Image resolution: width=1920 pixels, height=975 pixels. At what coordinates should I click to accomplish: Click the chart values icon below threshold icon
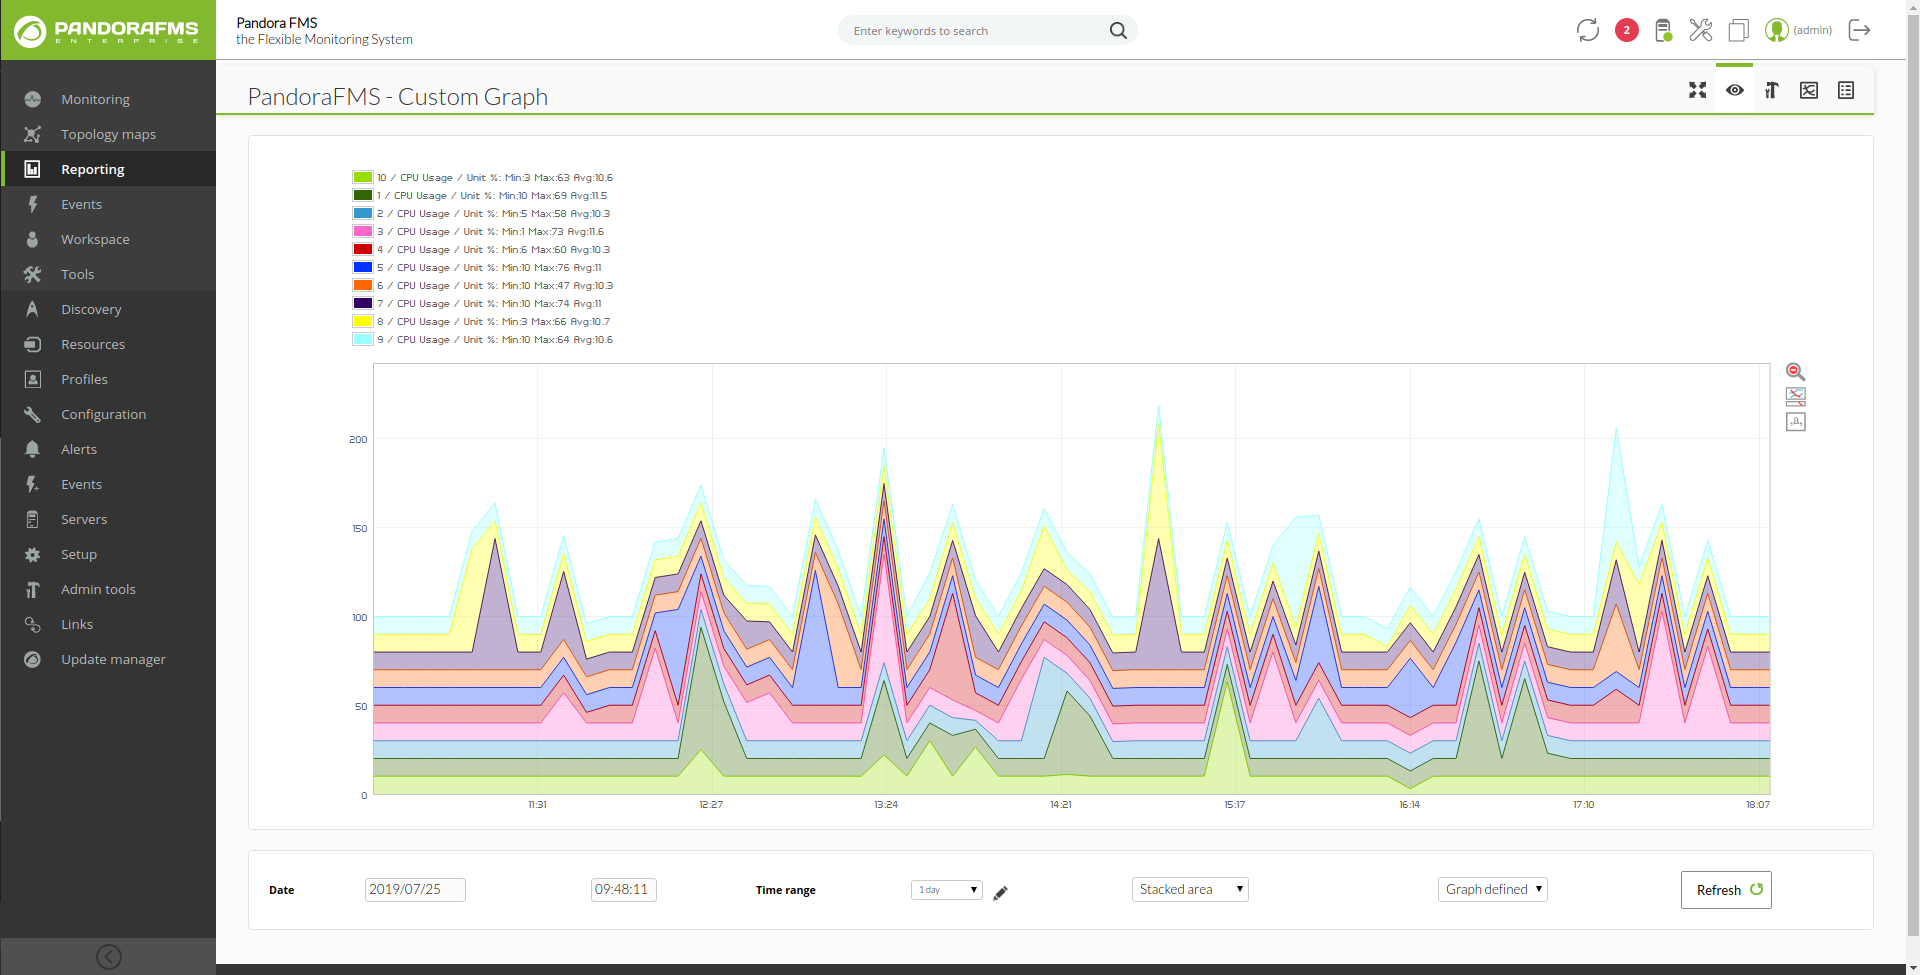(x=1796, y=422)
